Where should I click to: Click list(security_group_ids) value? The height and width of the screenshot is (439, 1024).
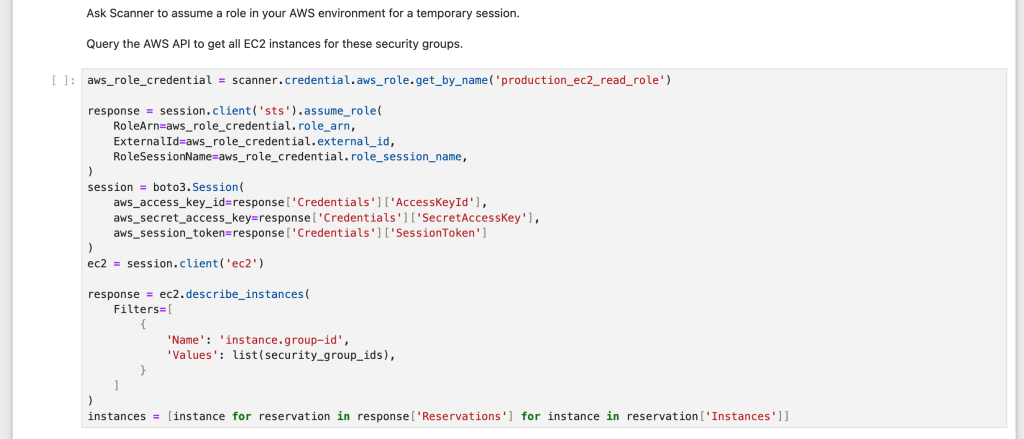(x=312, y=355)
